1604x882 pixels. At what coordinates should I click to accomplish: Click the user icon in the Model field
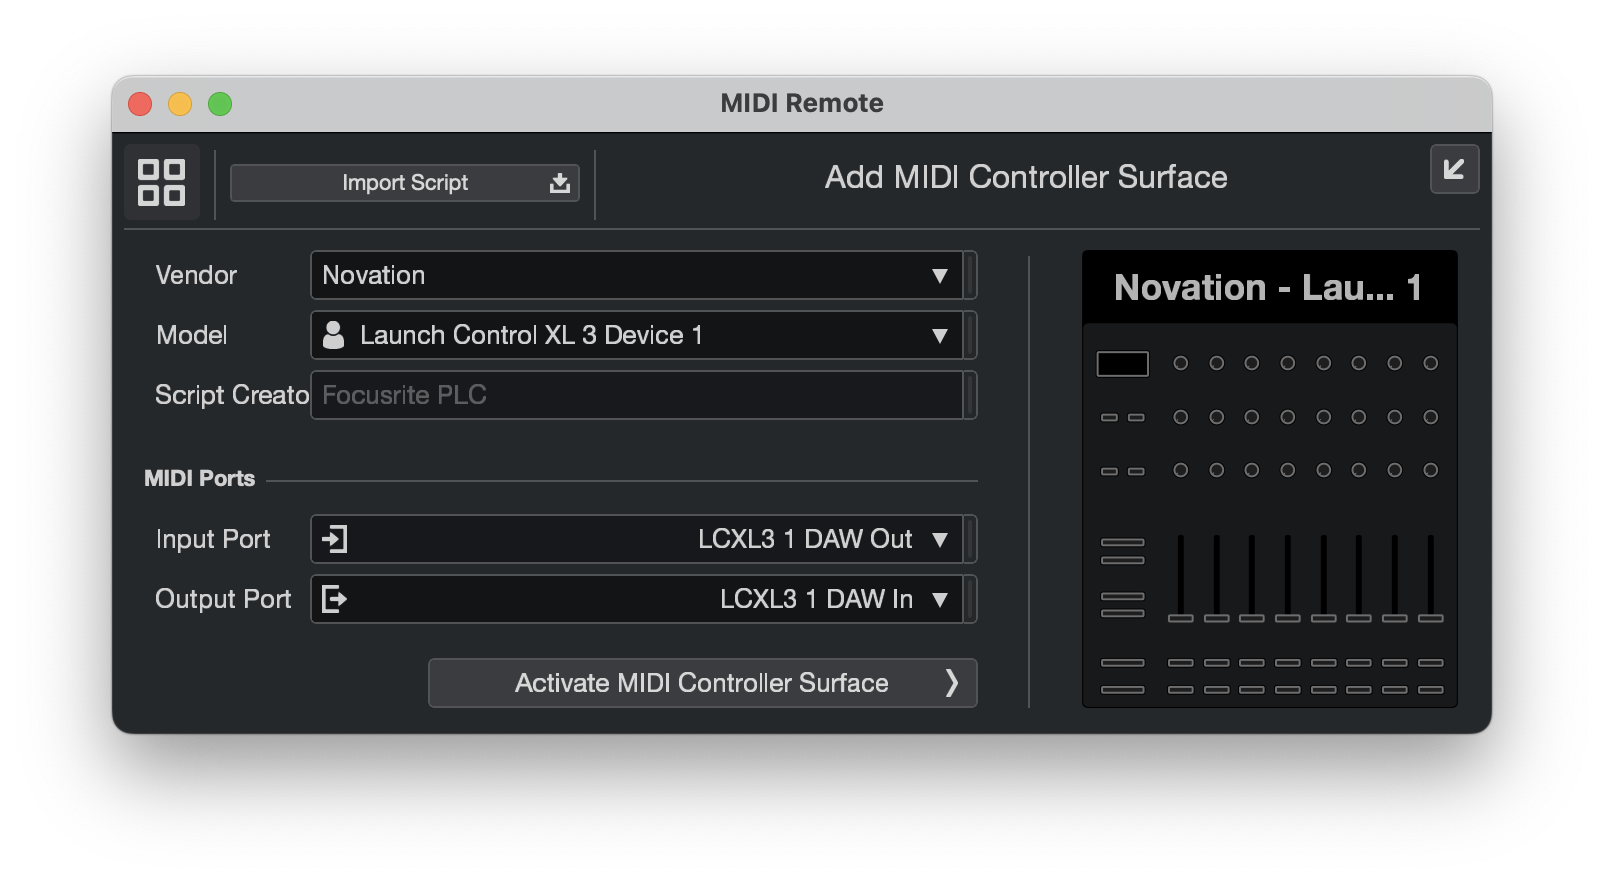(x=334, y=335)
